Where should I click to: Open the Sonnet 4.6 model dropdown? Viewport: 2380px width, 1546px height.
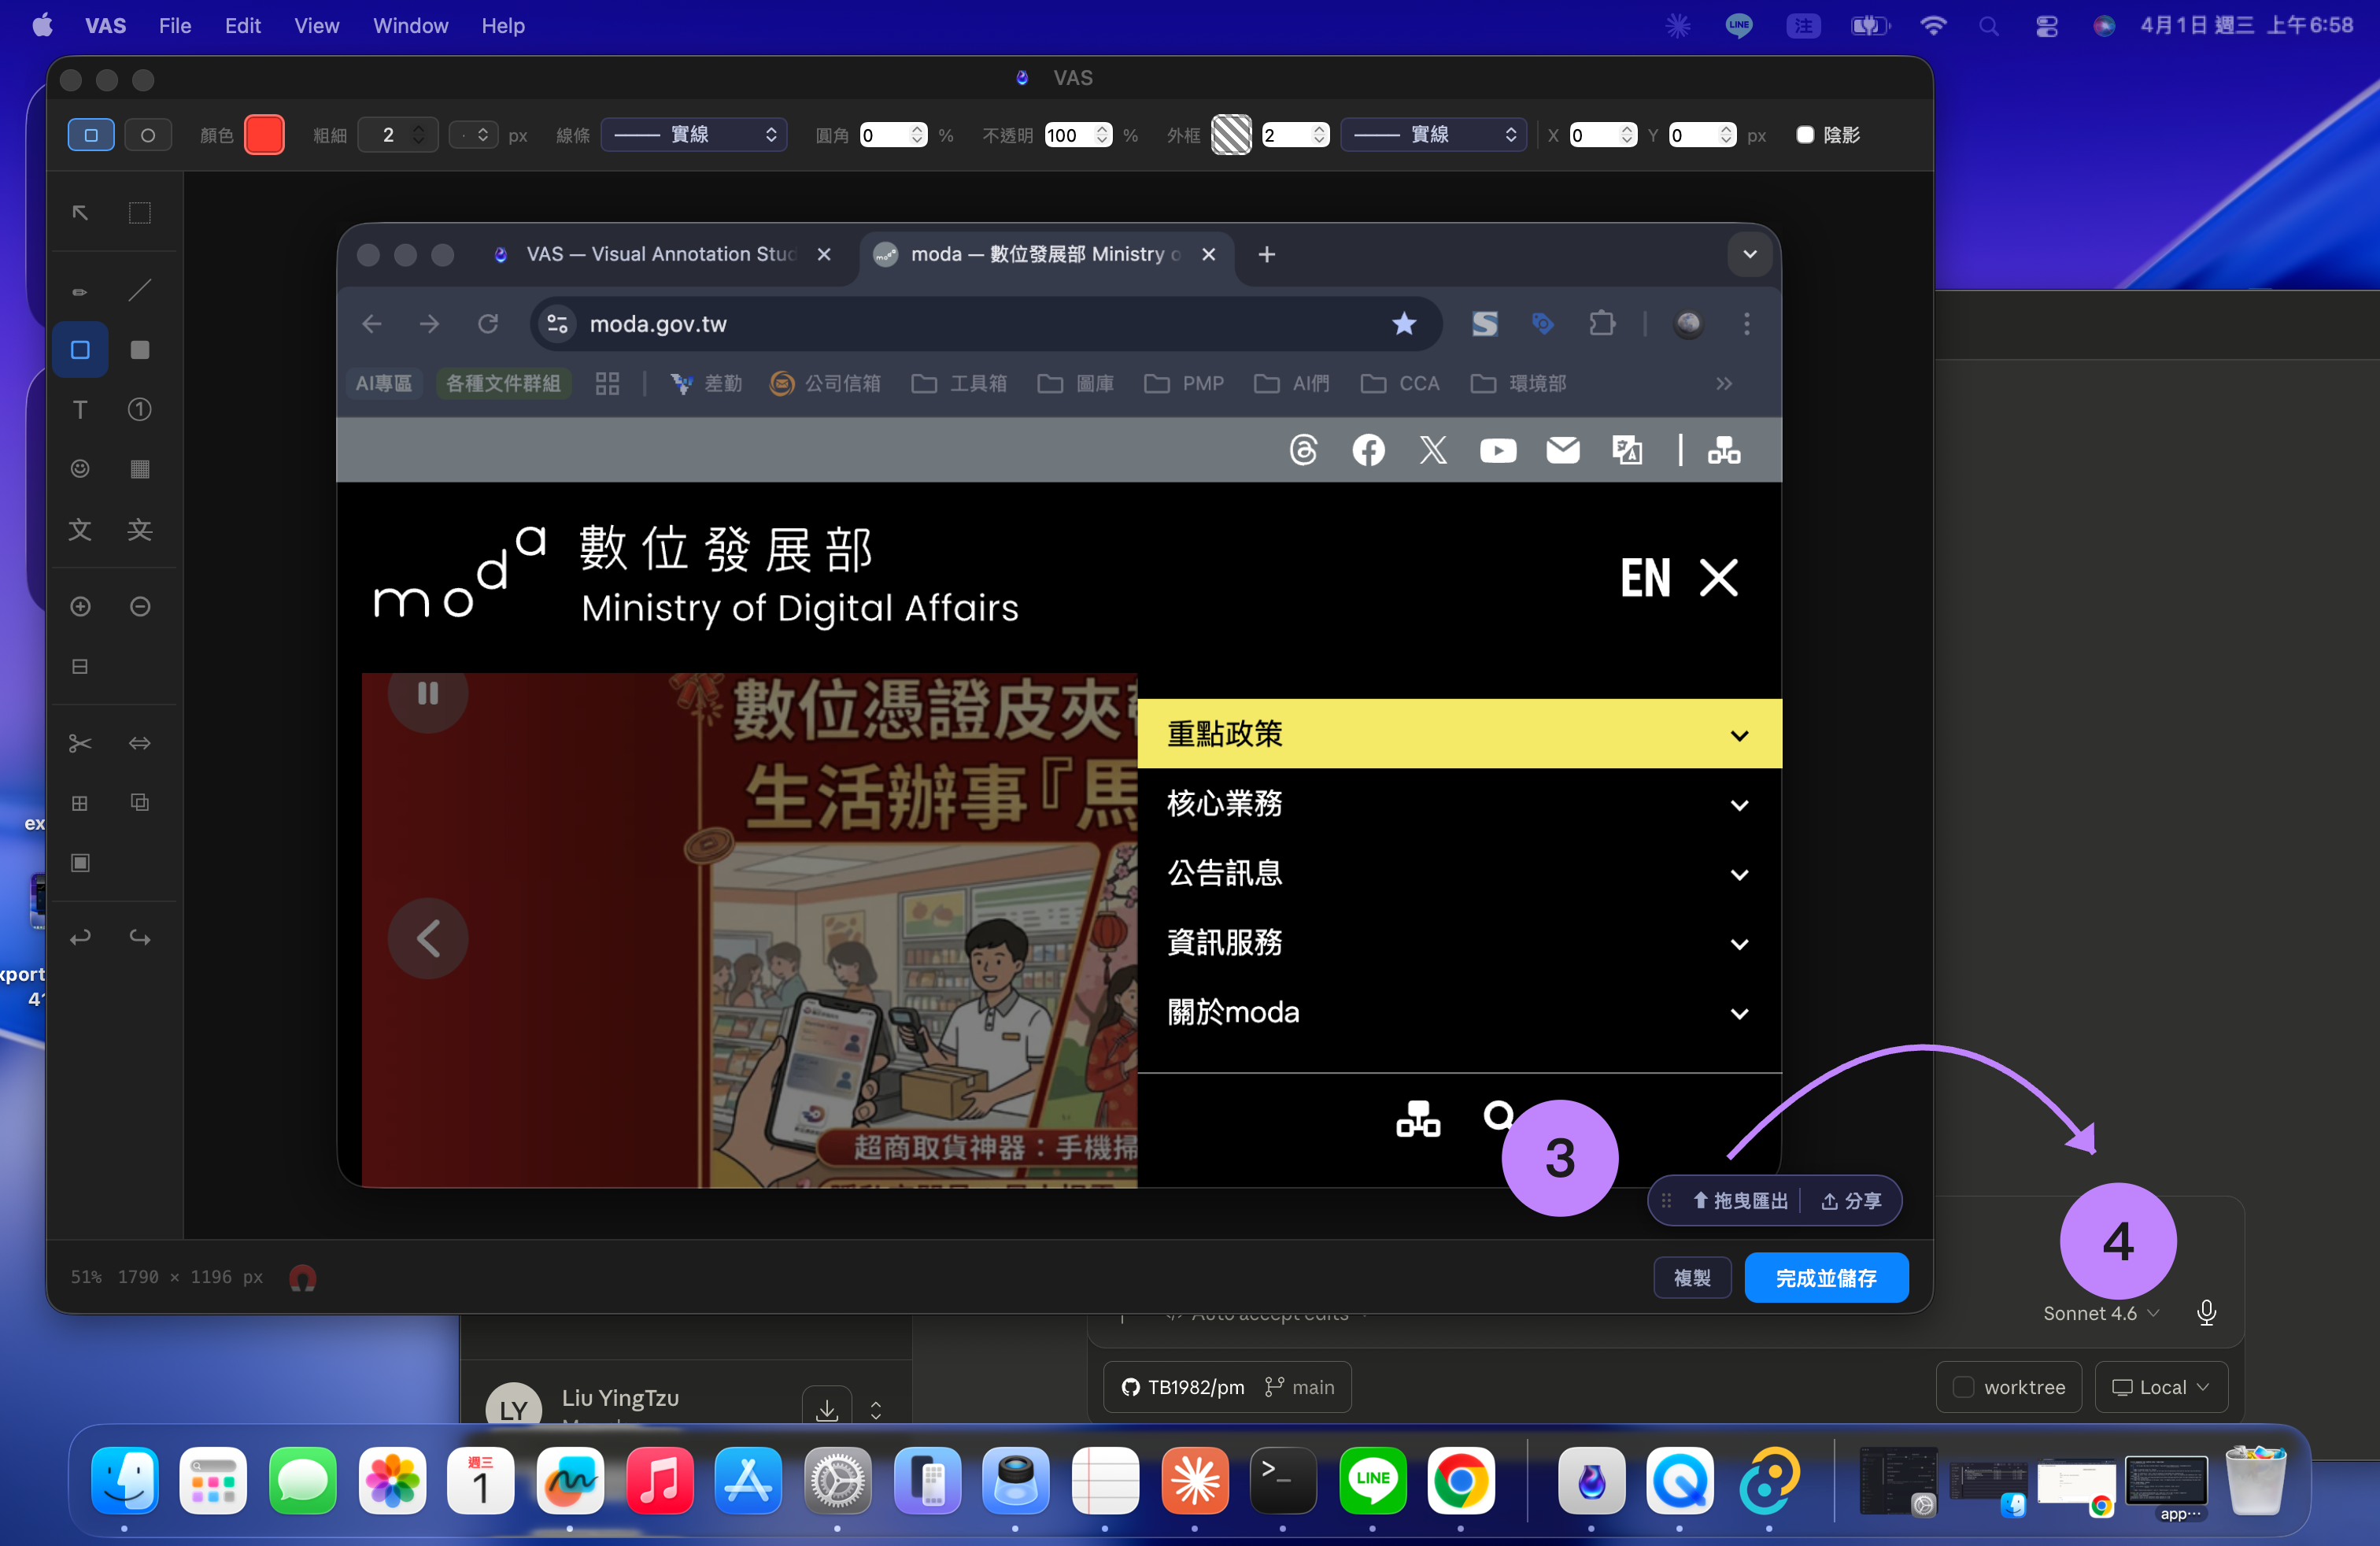tap(2100, 1313)
